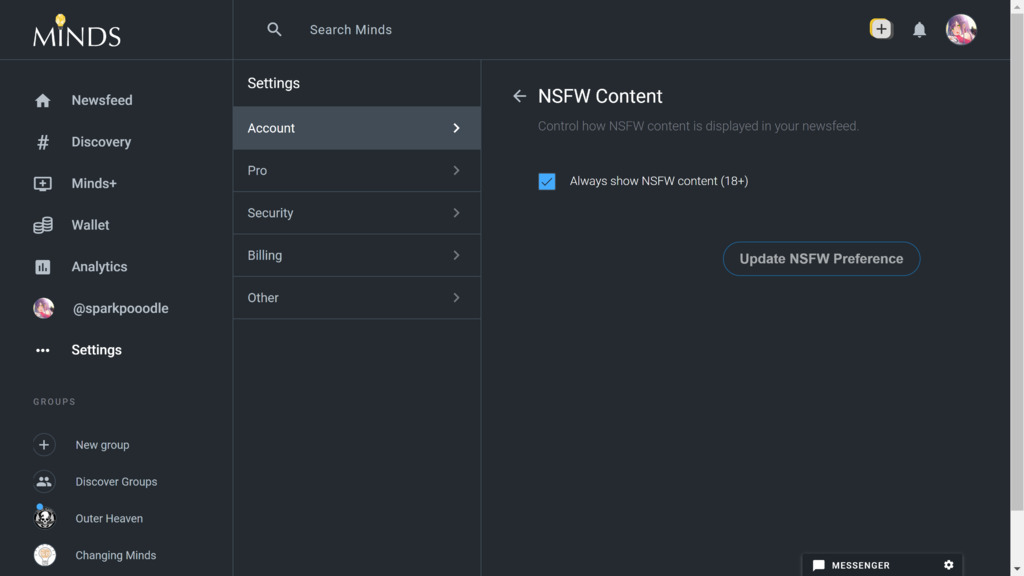Select Settings in sidebar

point(97,350)
